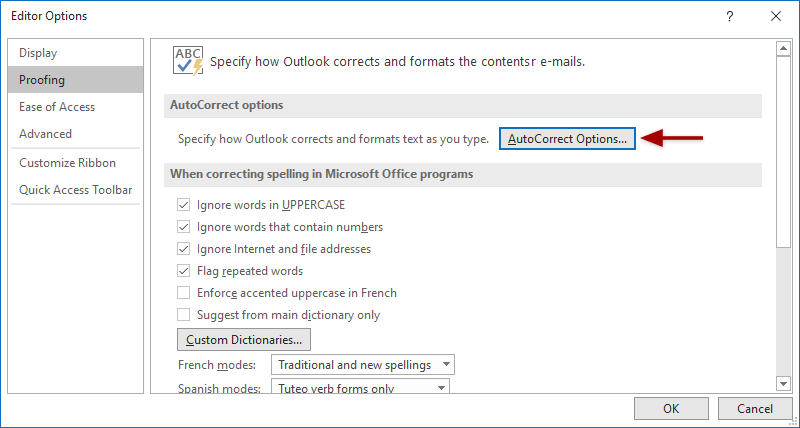This screenshot has width=800, height=428.
Task: Open Custom Dictionaries dialog
Action: tap(244, 340)
